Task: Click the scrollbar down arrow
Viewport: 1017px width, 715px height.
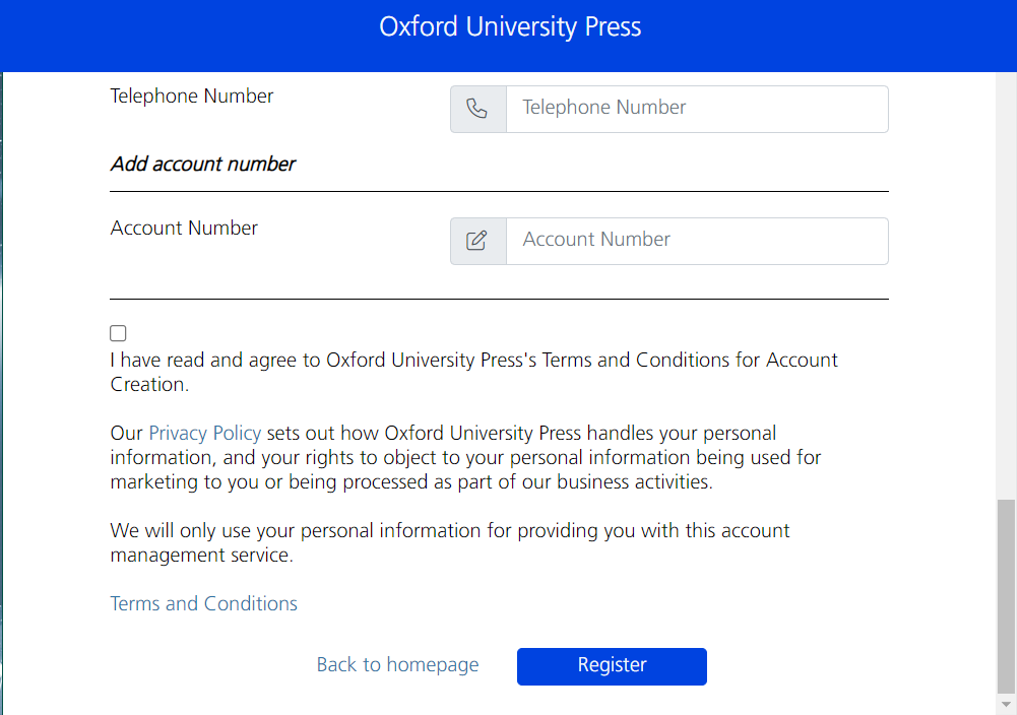Action: [1006, 704]
